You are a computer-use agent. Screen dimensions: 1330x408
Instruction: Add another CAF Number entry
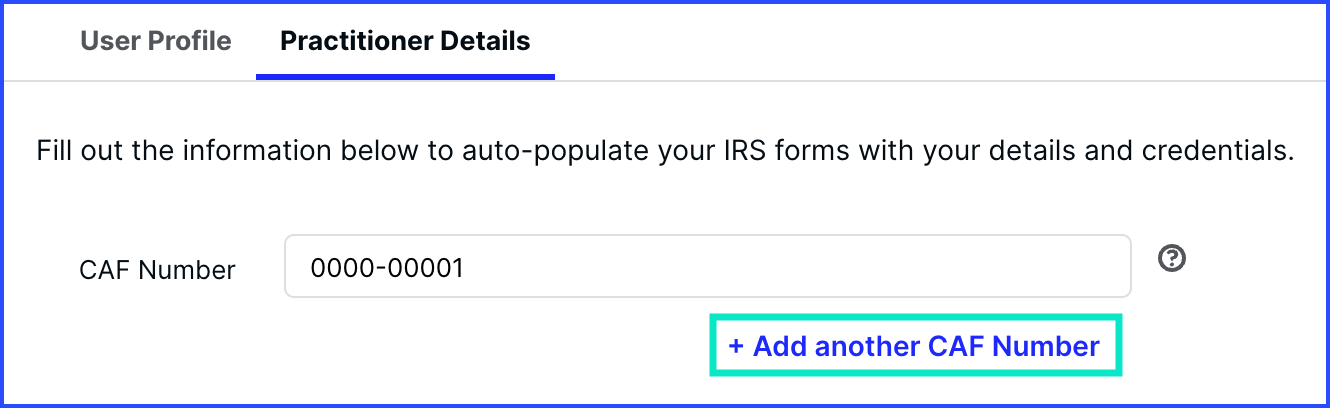coord(914,346)
